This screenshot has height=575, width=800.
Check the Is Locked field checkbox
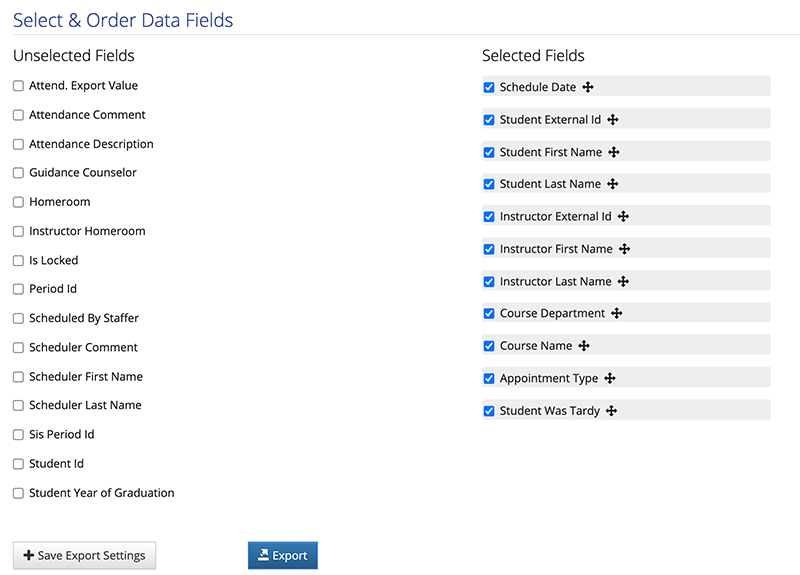point(18,261)
